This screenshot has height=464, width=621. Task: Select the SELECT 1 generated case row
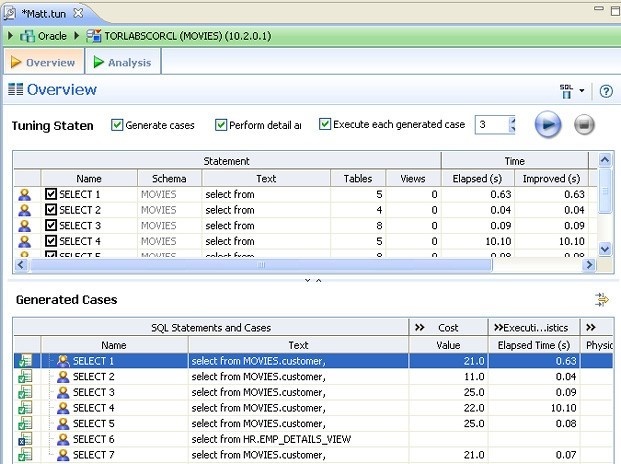coord(313,361)
